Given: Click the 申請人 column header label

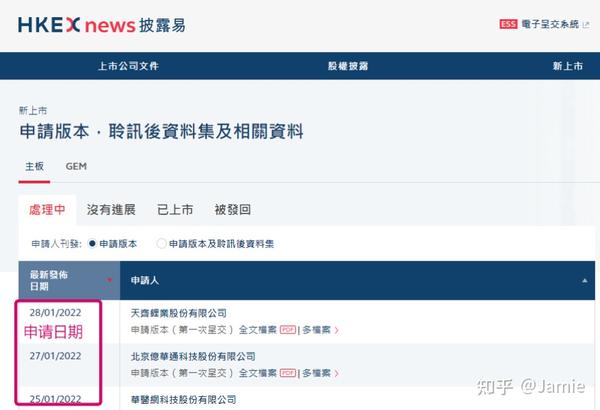Looking at the screenshot, I should tap(145, 280).
